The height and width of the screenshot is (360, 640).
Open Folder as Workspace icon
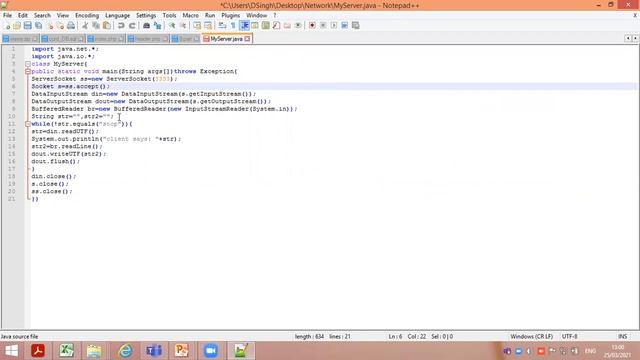click(287, 25)
